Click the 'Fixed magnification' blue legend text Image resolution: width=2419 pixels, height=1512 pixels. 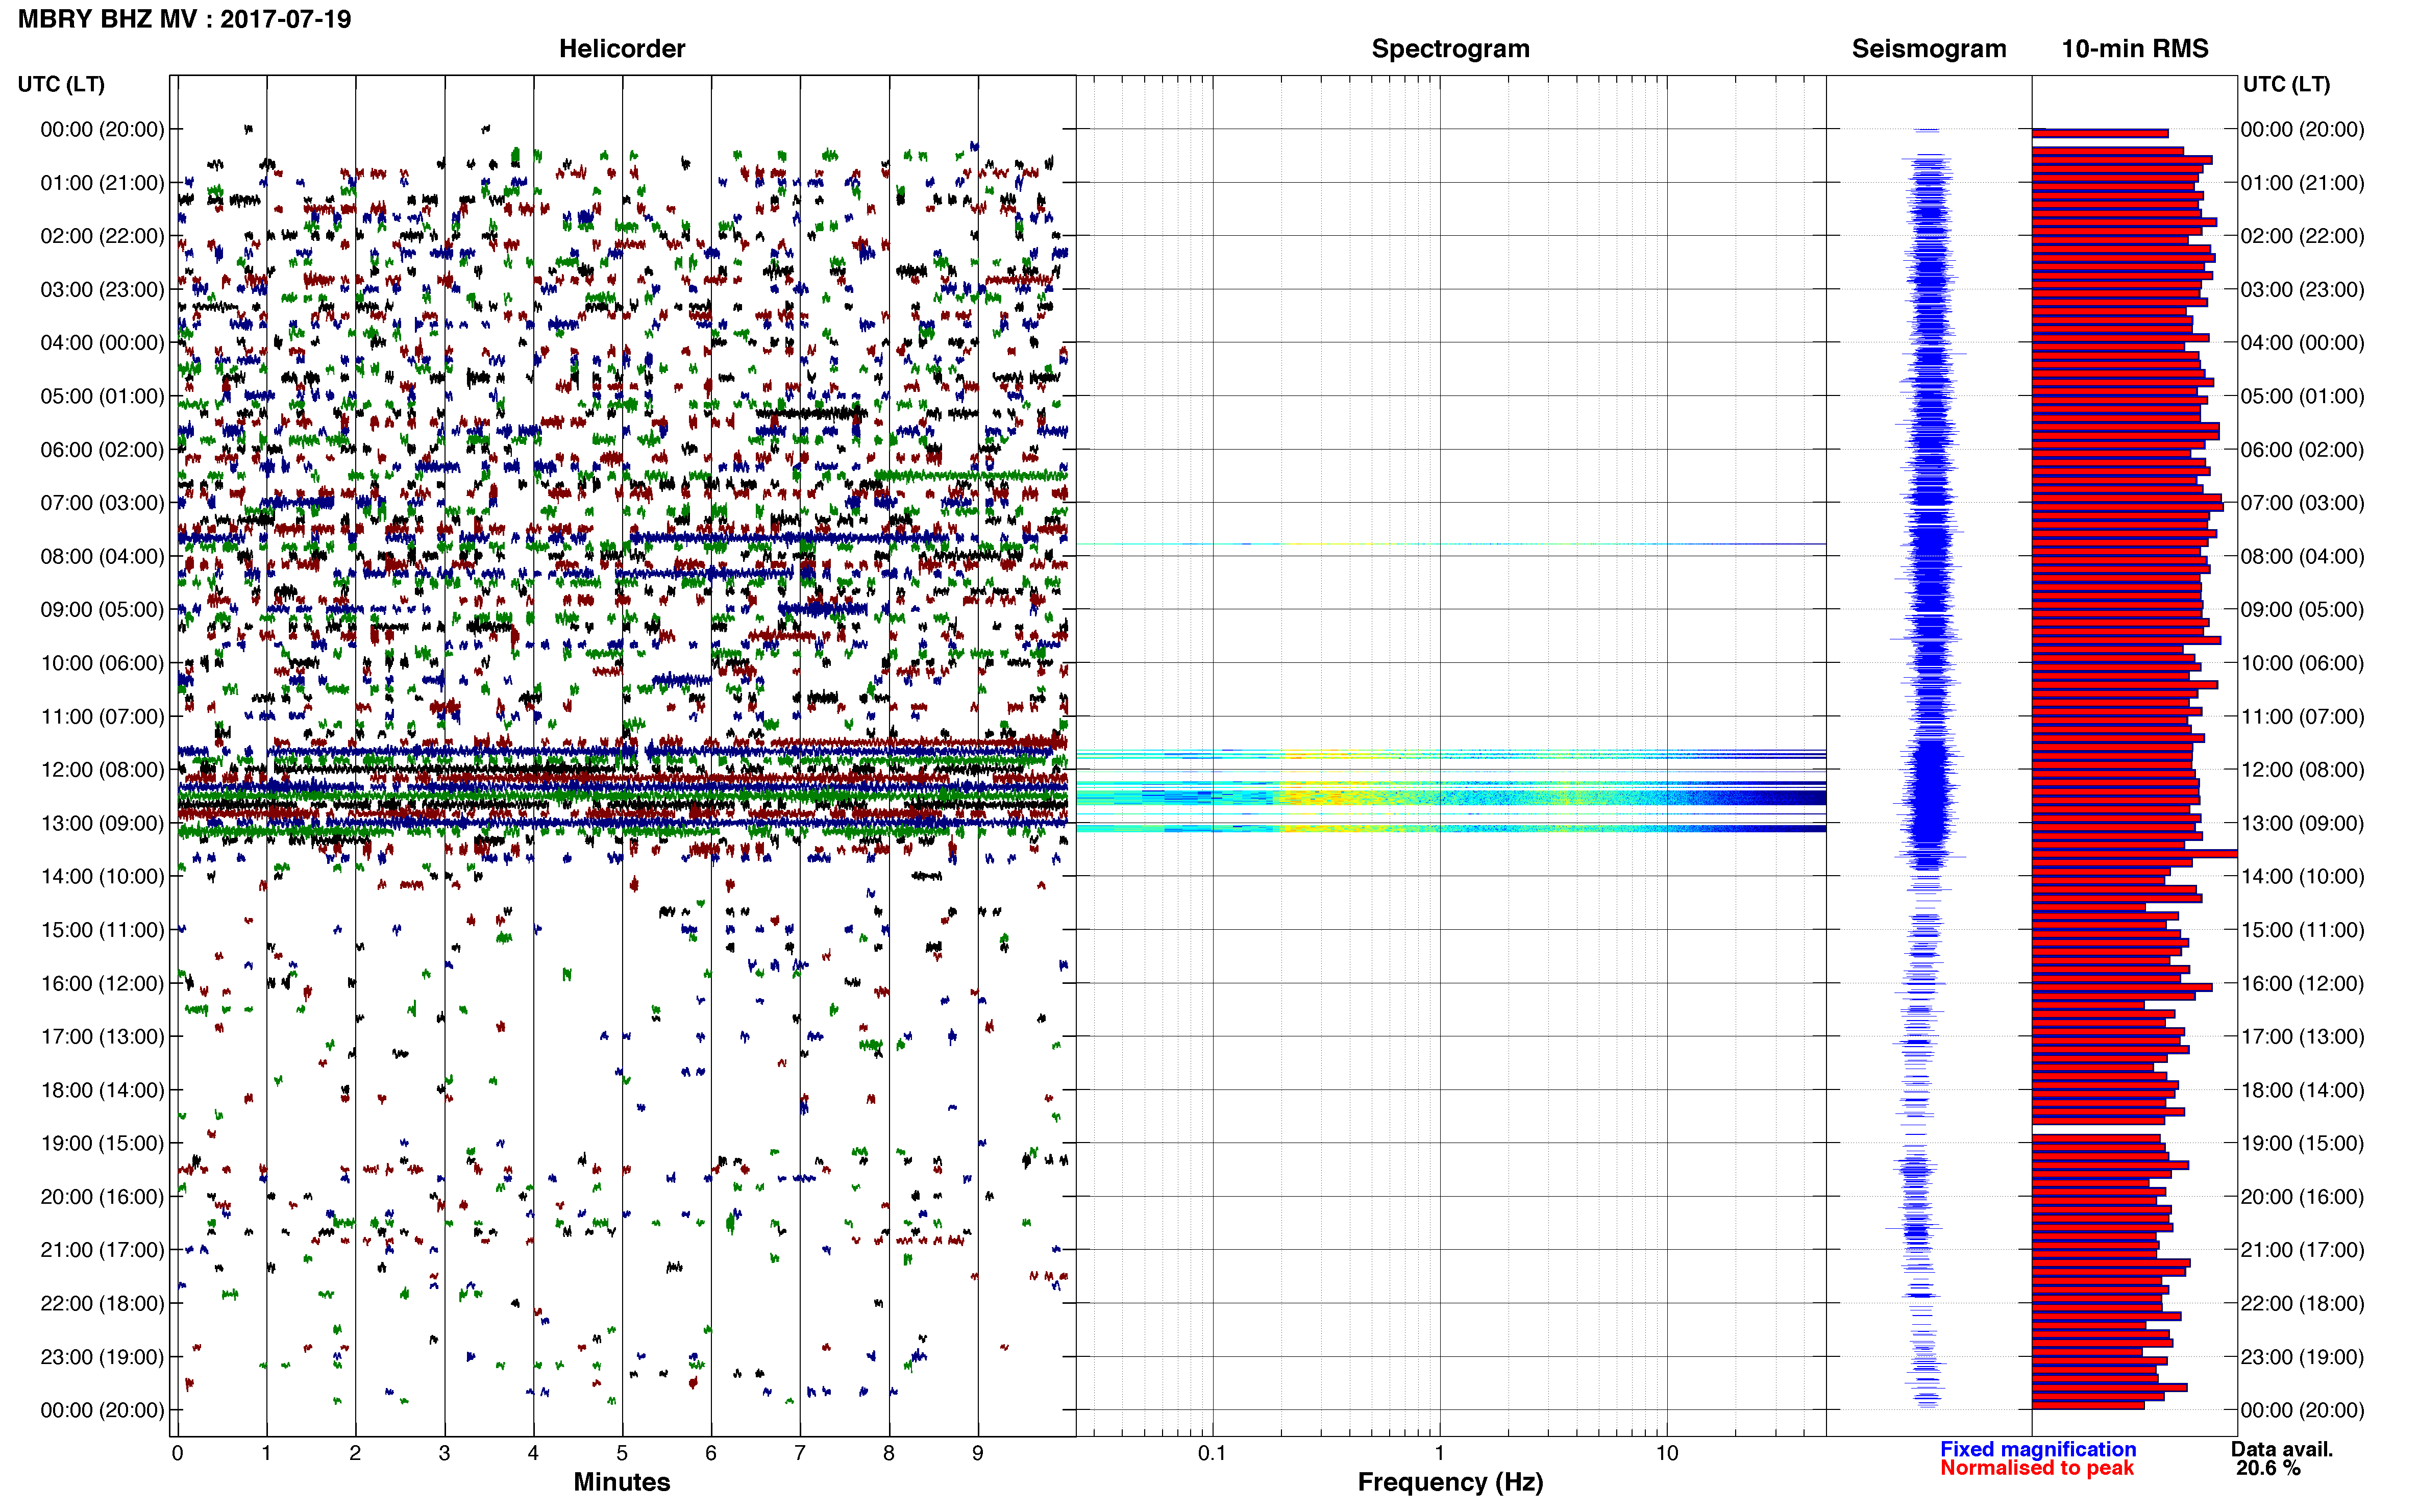click(x=2038, y=1449)
